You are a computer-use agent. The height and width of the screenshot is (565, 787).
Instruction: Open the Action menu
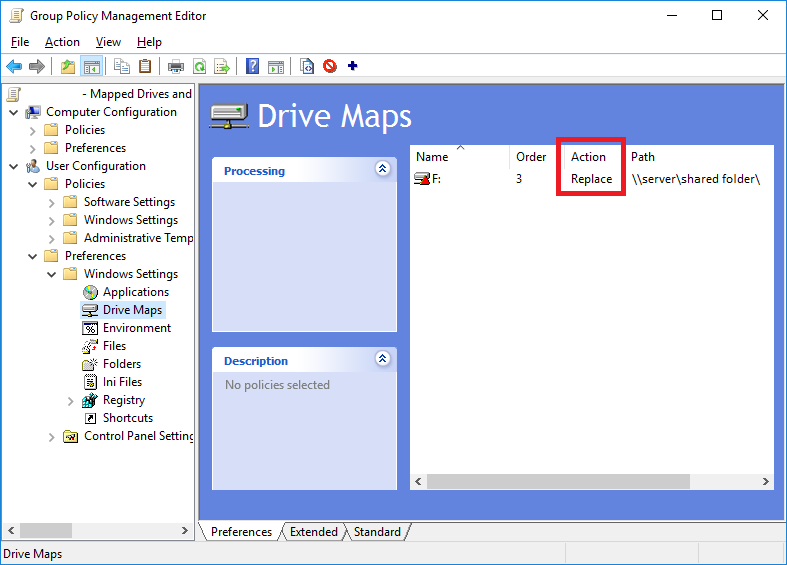click(x=62, y=42)
